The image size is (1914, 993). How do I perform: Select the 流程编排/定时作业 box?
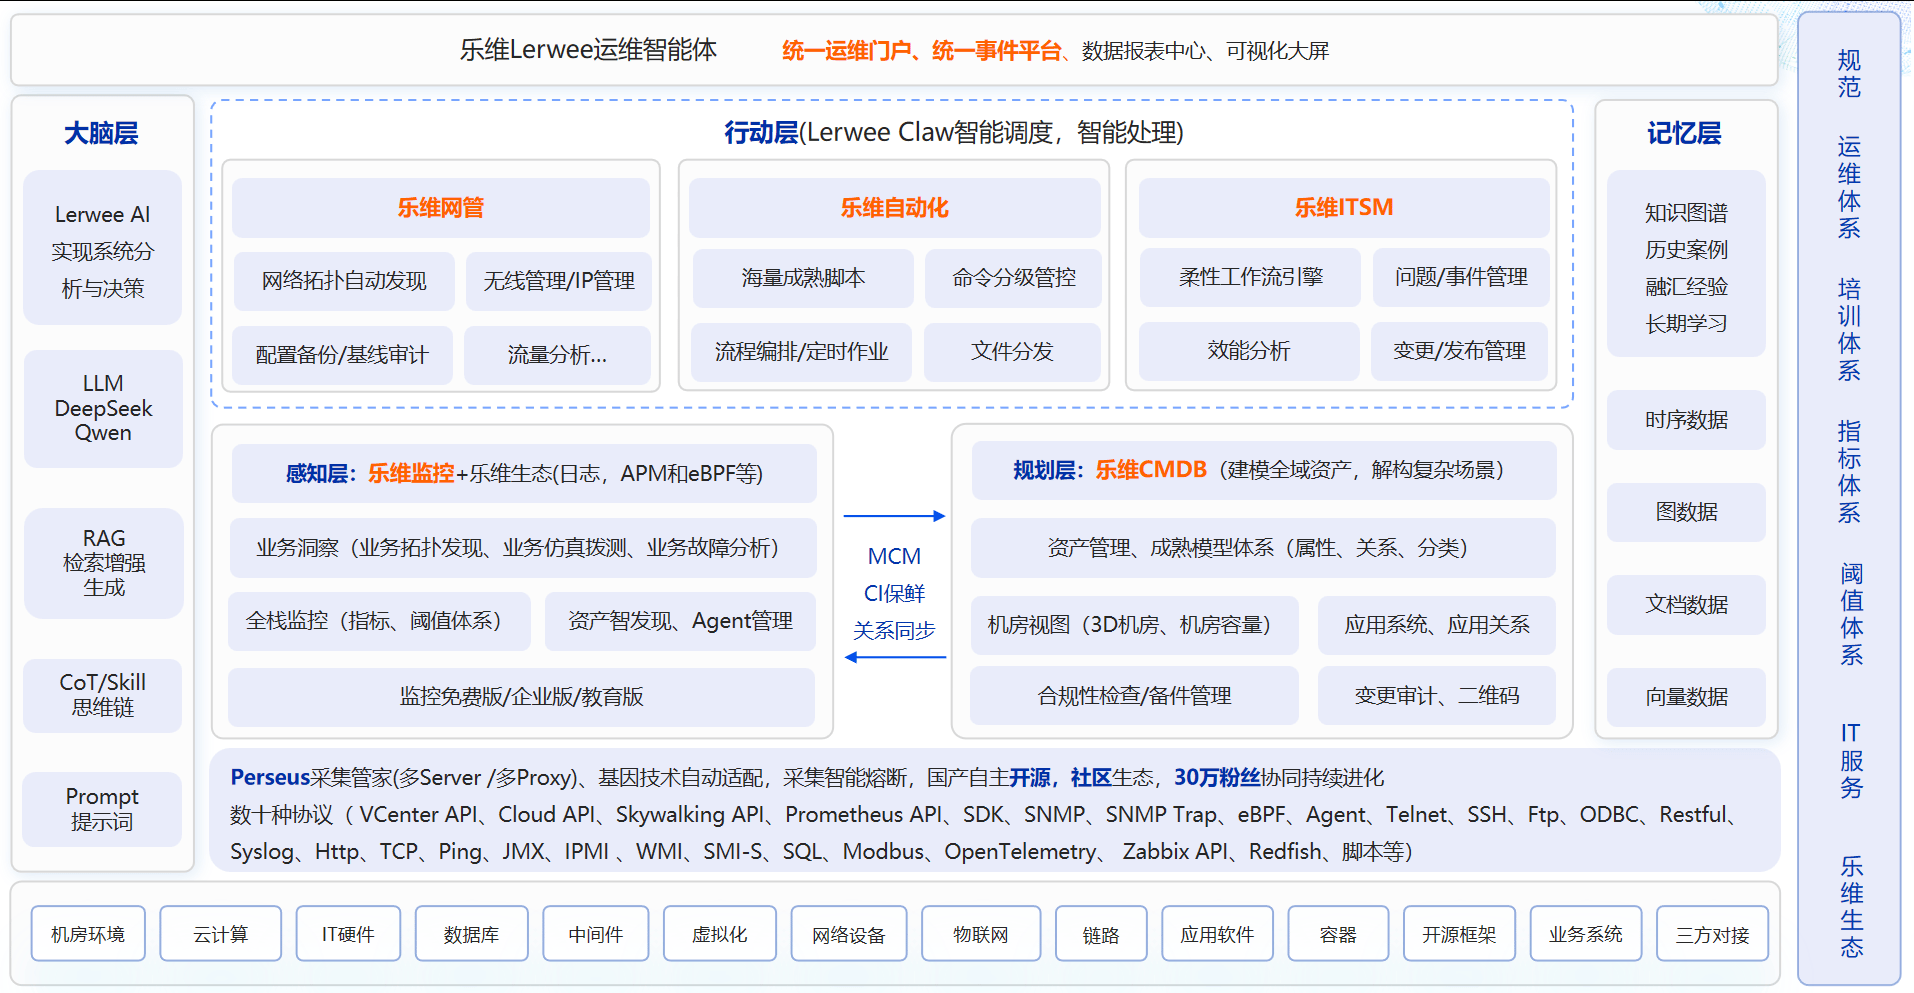click(801, 352)
